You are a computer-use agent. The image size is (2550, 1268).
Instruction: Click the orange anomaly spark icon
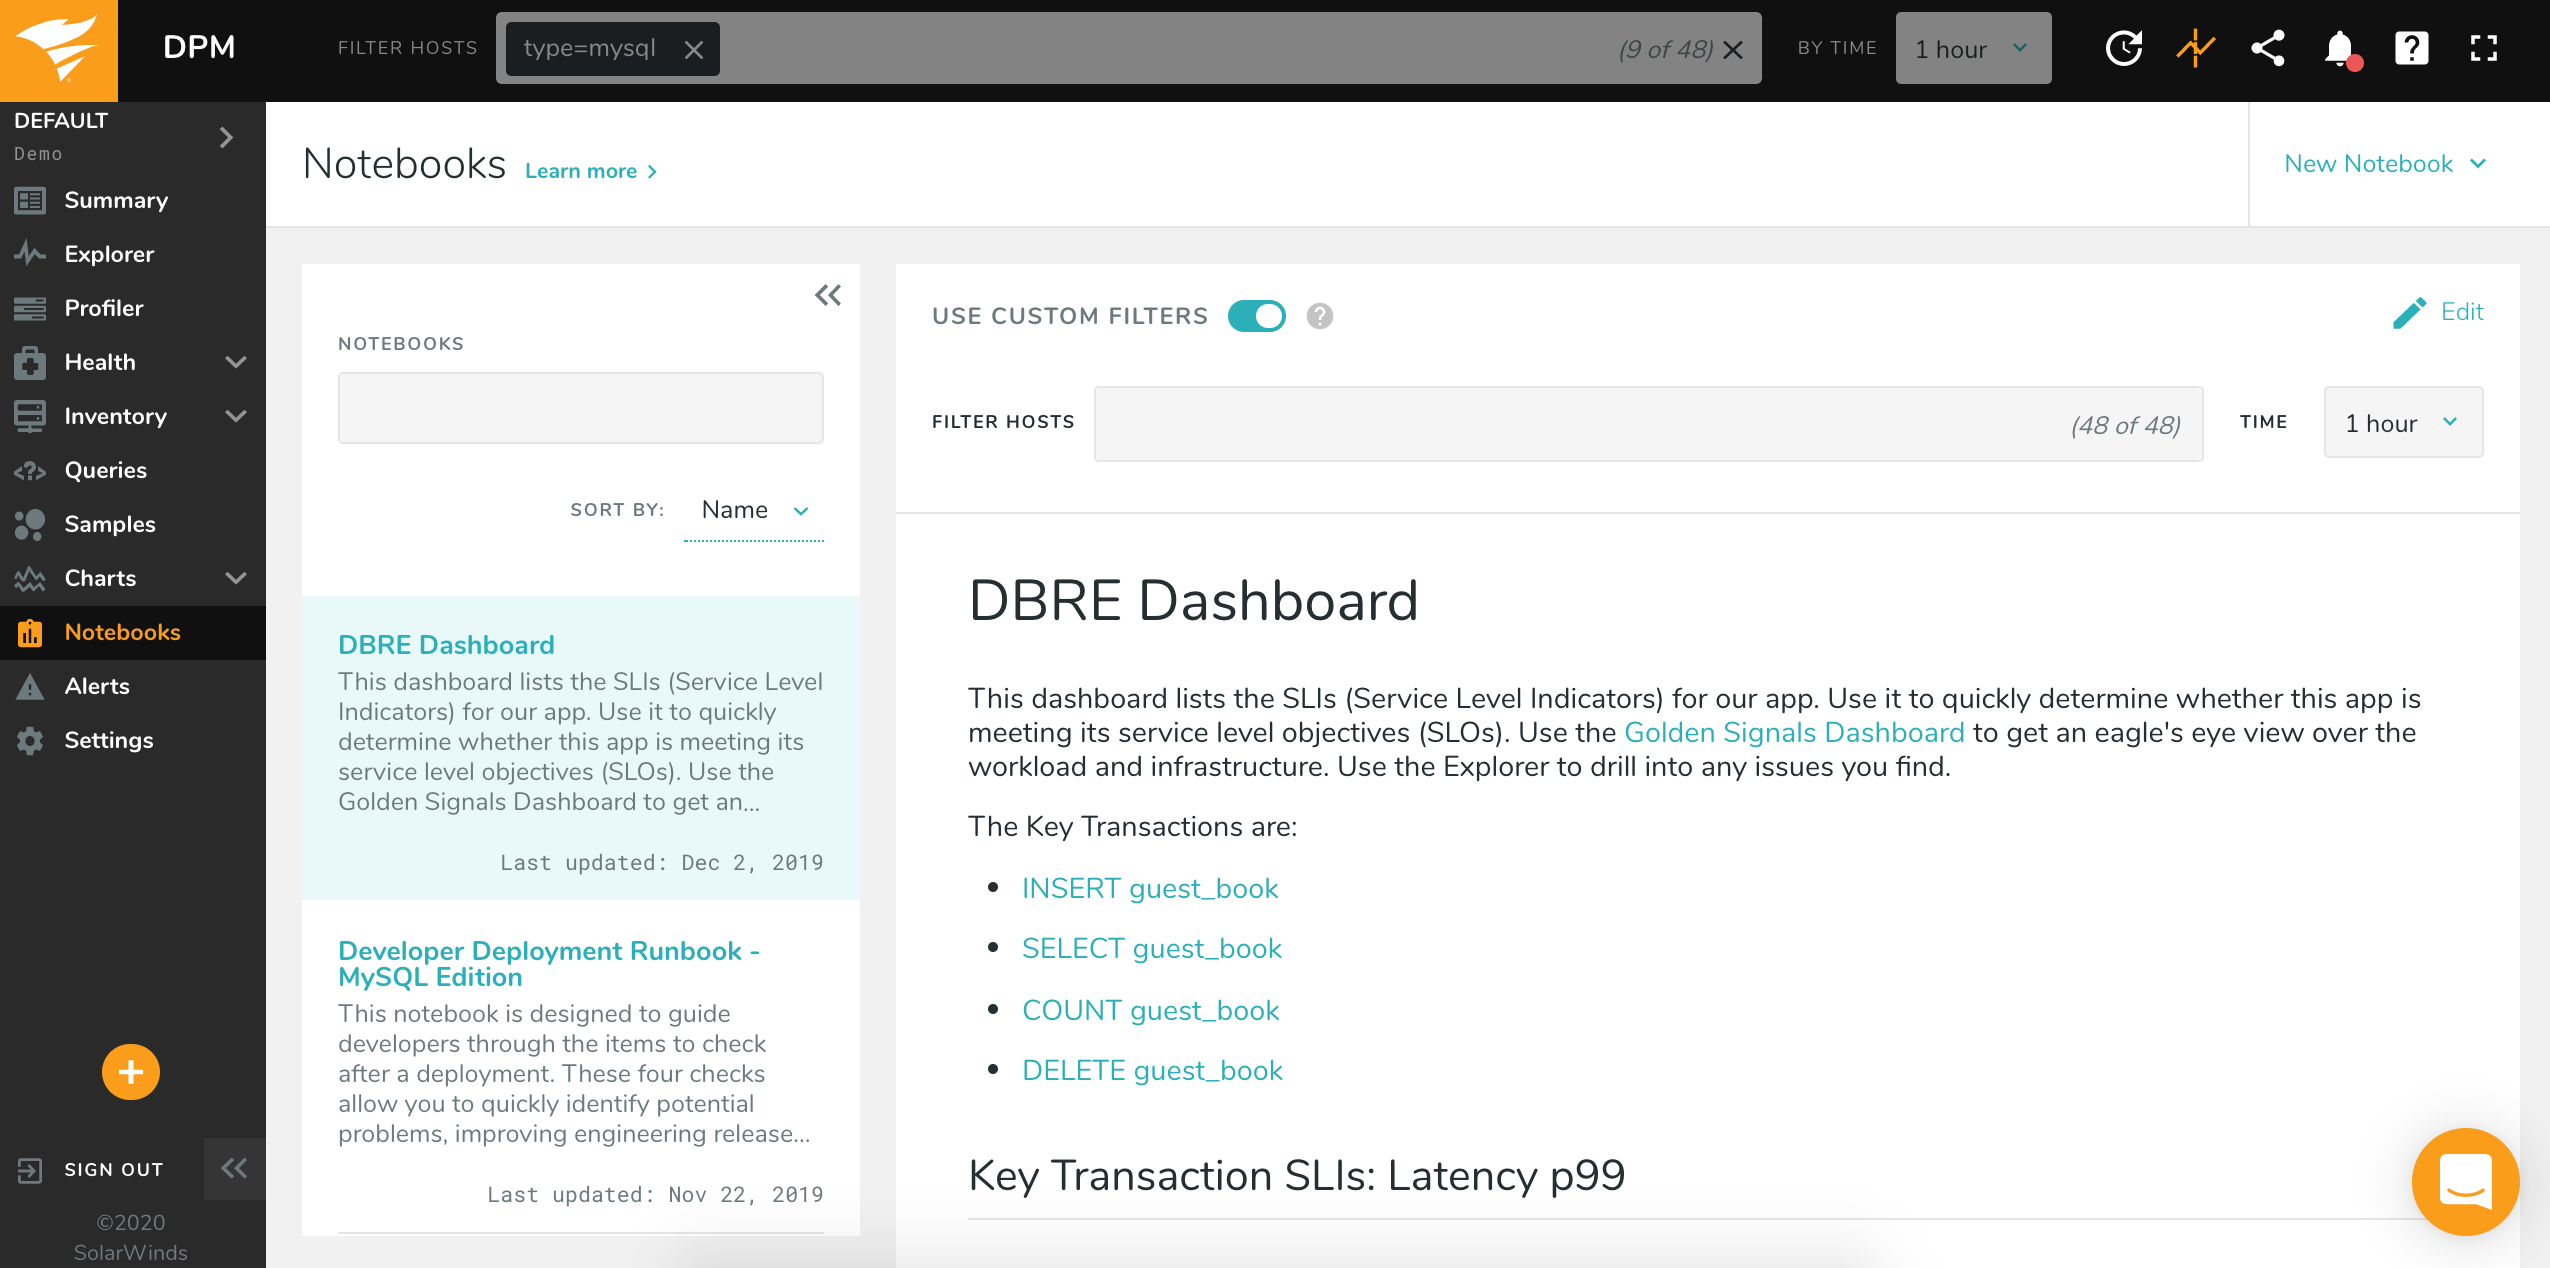coord(2195,48)
